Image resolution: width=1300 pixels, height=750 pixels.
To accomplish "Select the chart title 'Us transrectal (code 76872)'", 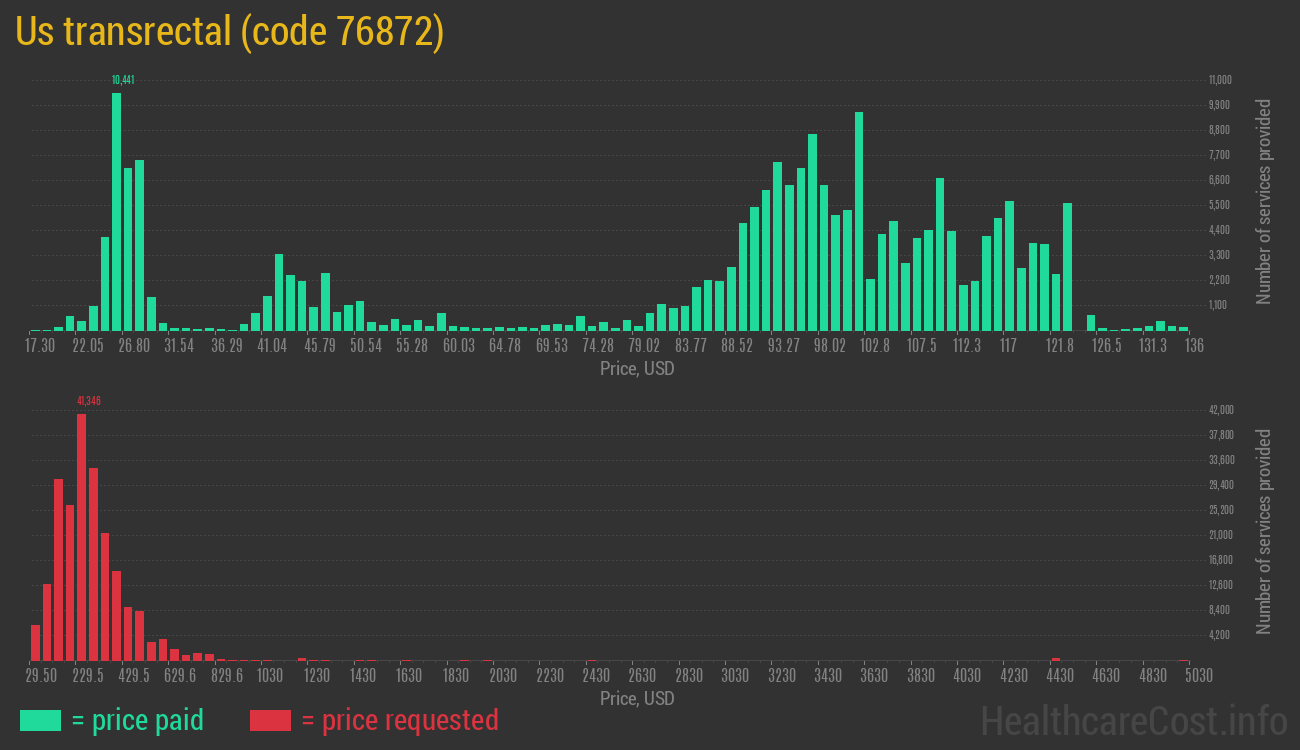I will (229, 32).
